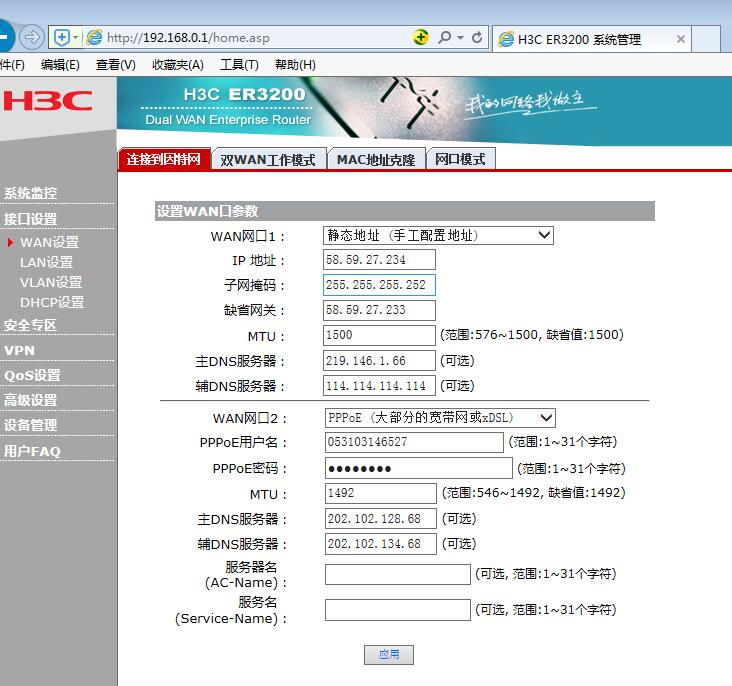Click the 应用 apply button
The height and width of the screenshot is (686, 732).
tap(389, 655)
